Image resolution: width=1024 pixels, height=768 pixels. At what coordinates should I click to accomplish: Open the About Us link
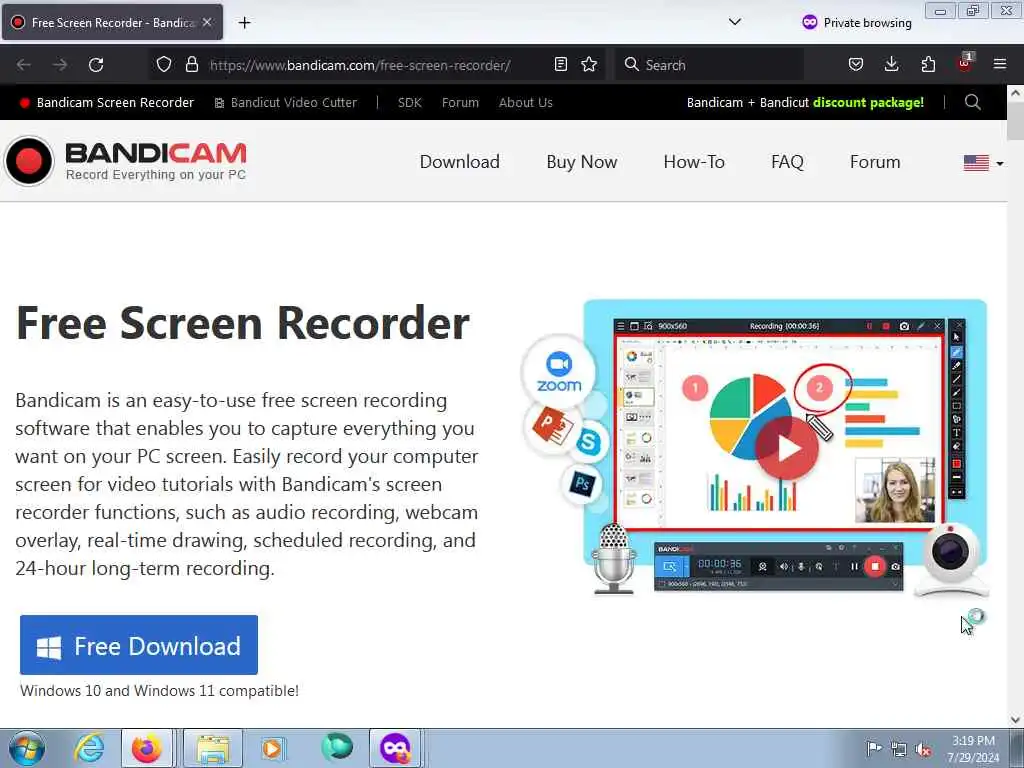(525, 103)
